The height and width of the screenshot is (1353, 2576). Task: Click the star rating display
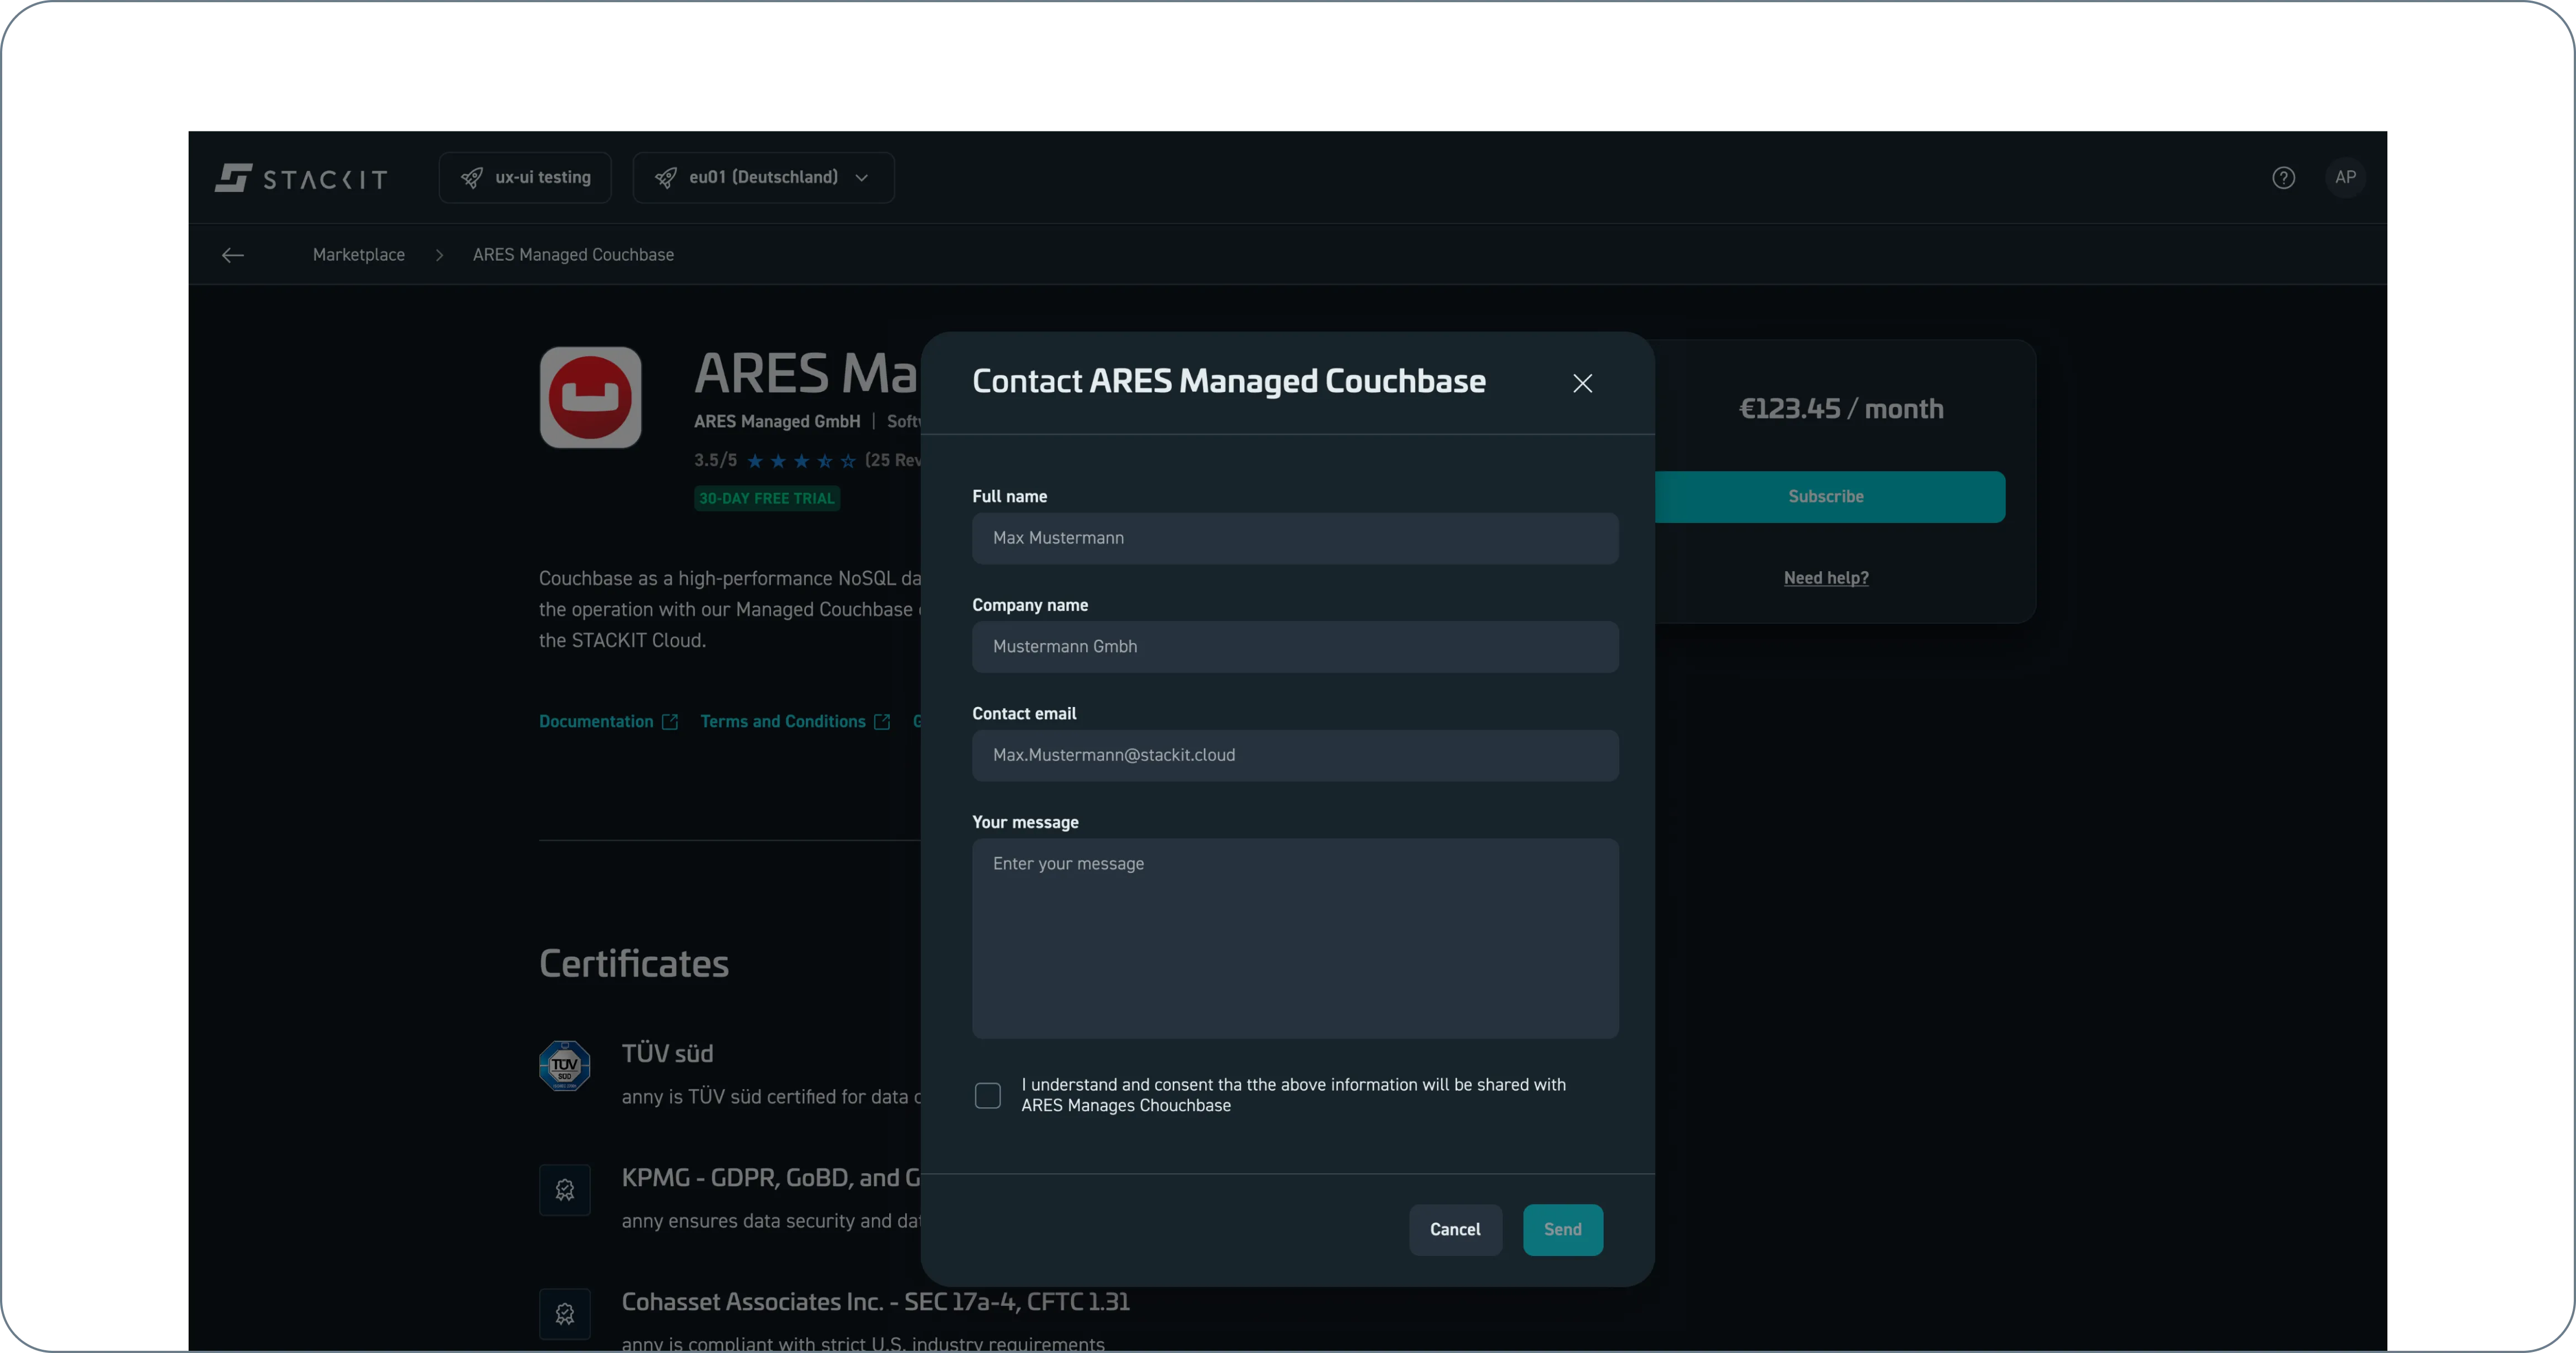[x=801, y=461]
